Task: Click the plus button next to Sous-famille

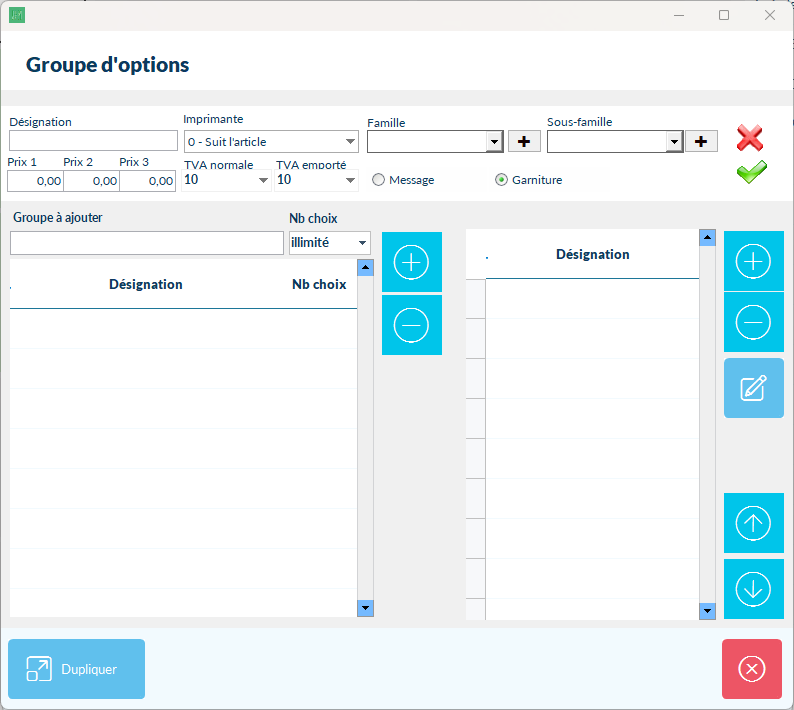Action: click(x=701, y=141)
